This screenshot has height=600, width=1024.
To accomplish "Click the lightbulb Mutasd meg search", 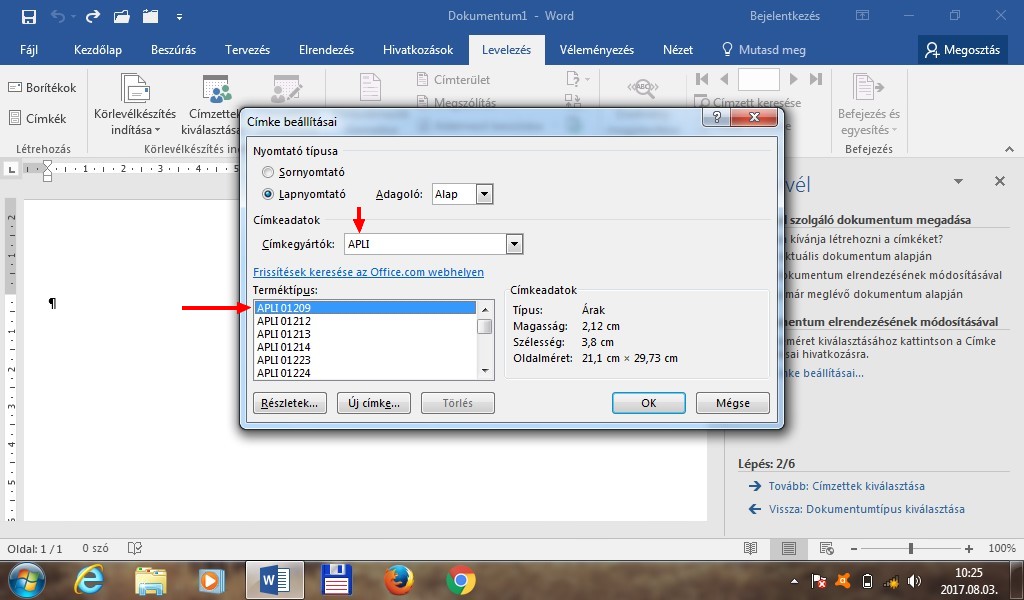I will (x=763, y=50).
